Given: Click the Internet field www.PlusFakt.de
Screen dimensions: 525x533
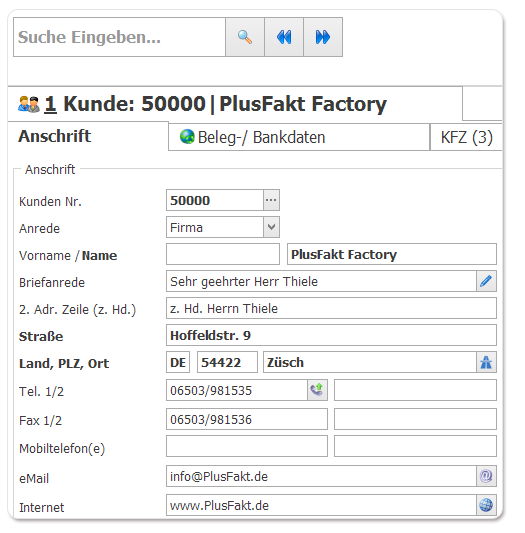Looking at the screenshot, I should 321,505.
